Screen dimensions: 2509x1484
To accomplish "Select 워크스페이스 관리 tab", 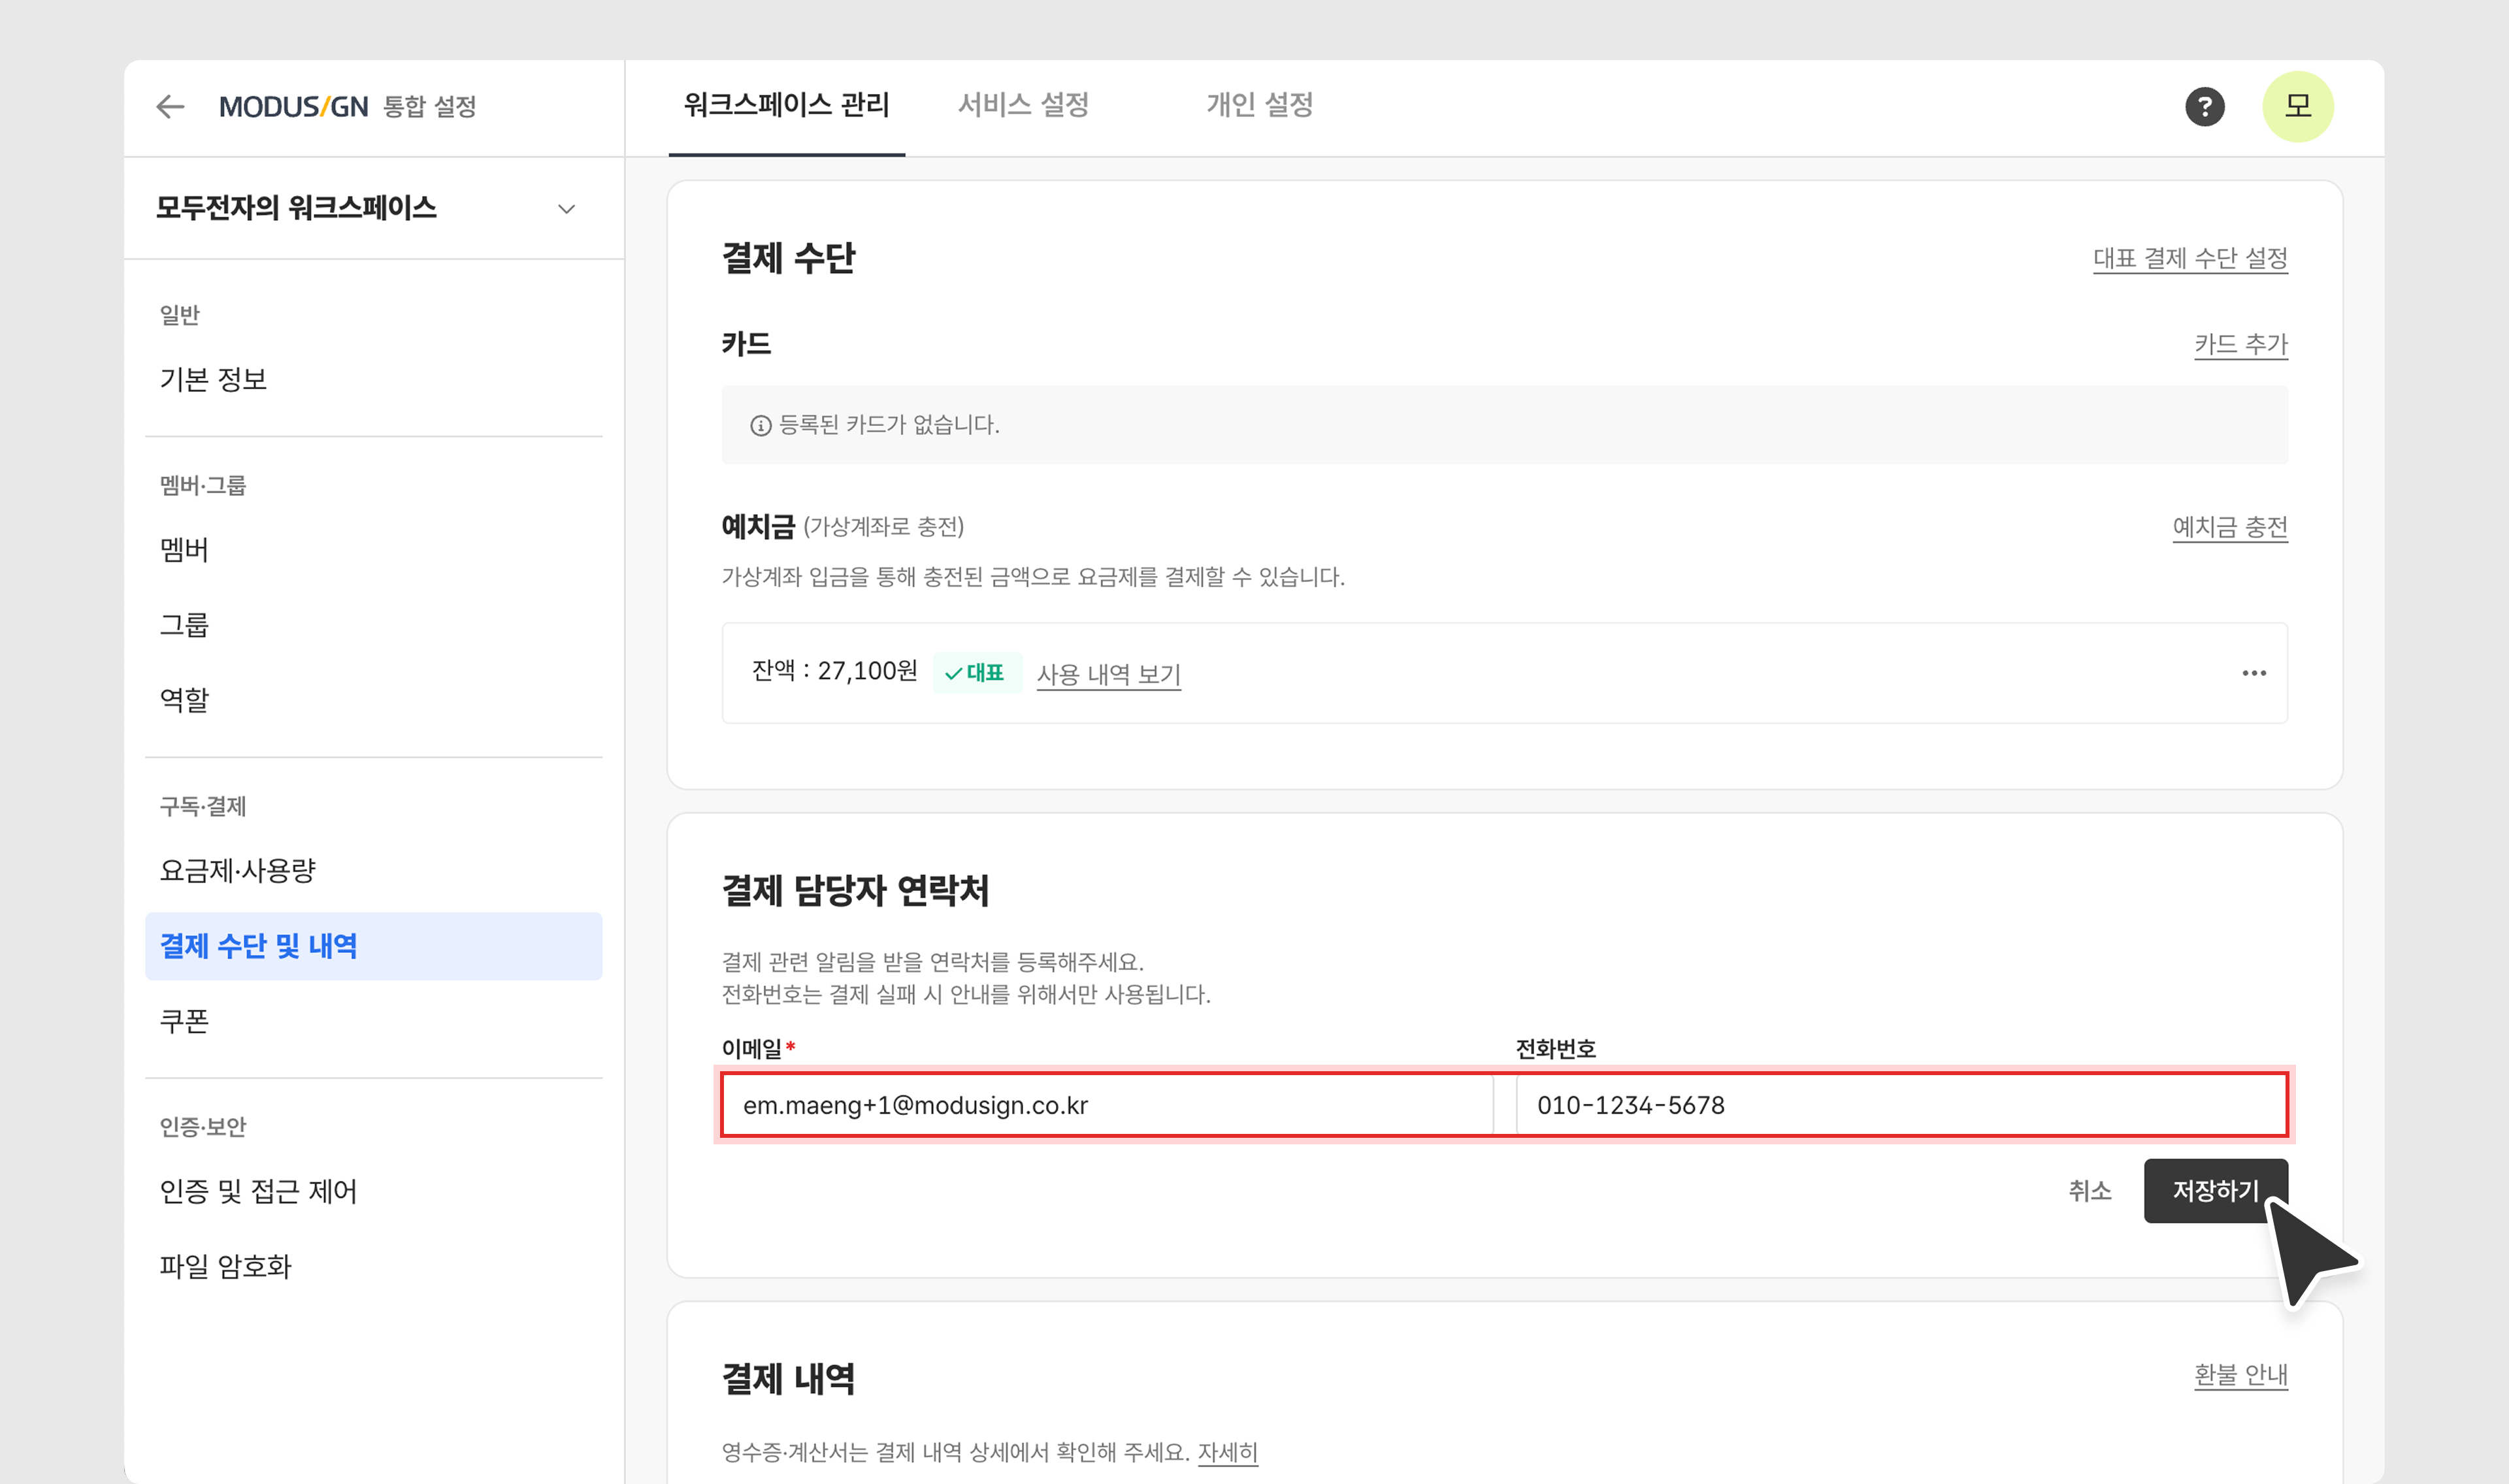I will pyautogui.click(x=786, y=104).
